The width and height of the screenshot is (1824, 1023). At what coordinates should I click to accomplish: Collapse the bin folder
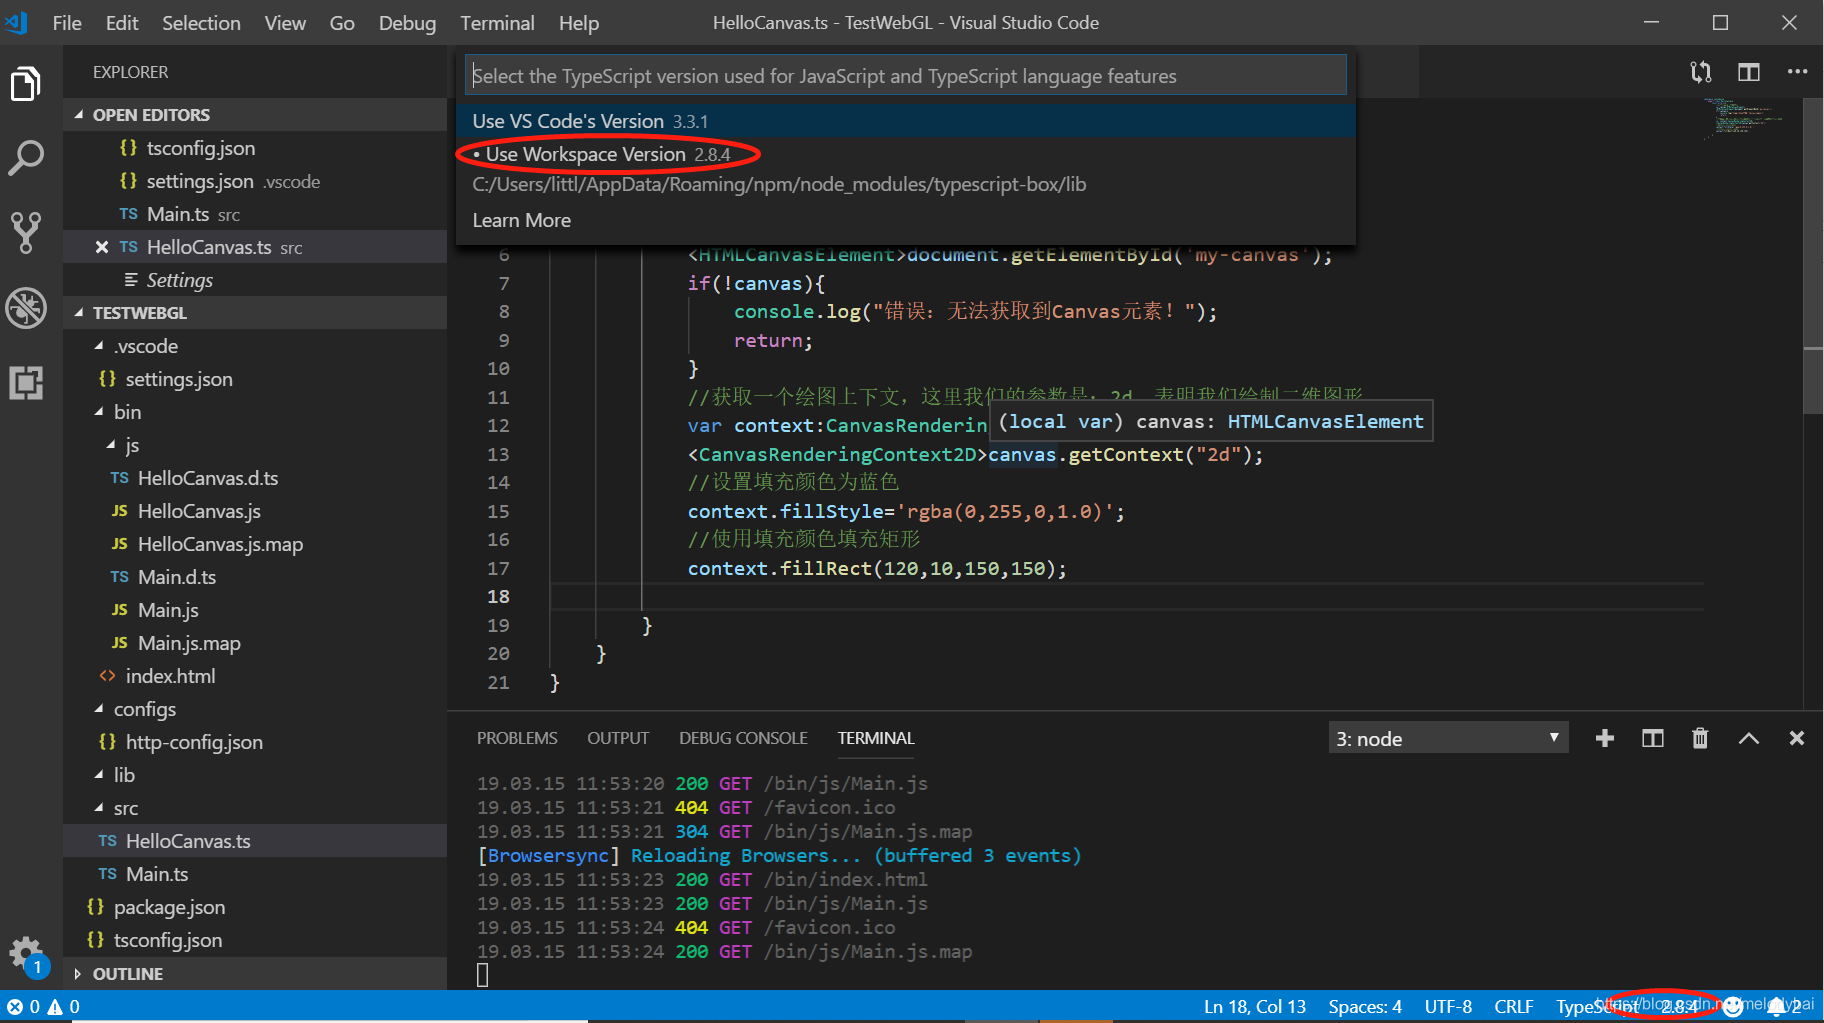pos(255,412)
